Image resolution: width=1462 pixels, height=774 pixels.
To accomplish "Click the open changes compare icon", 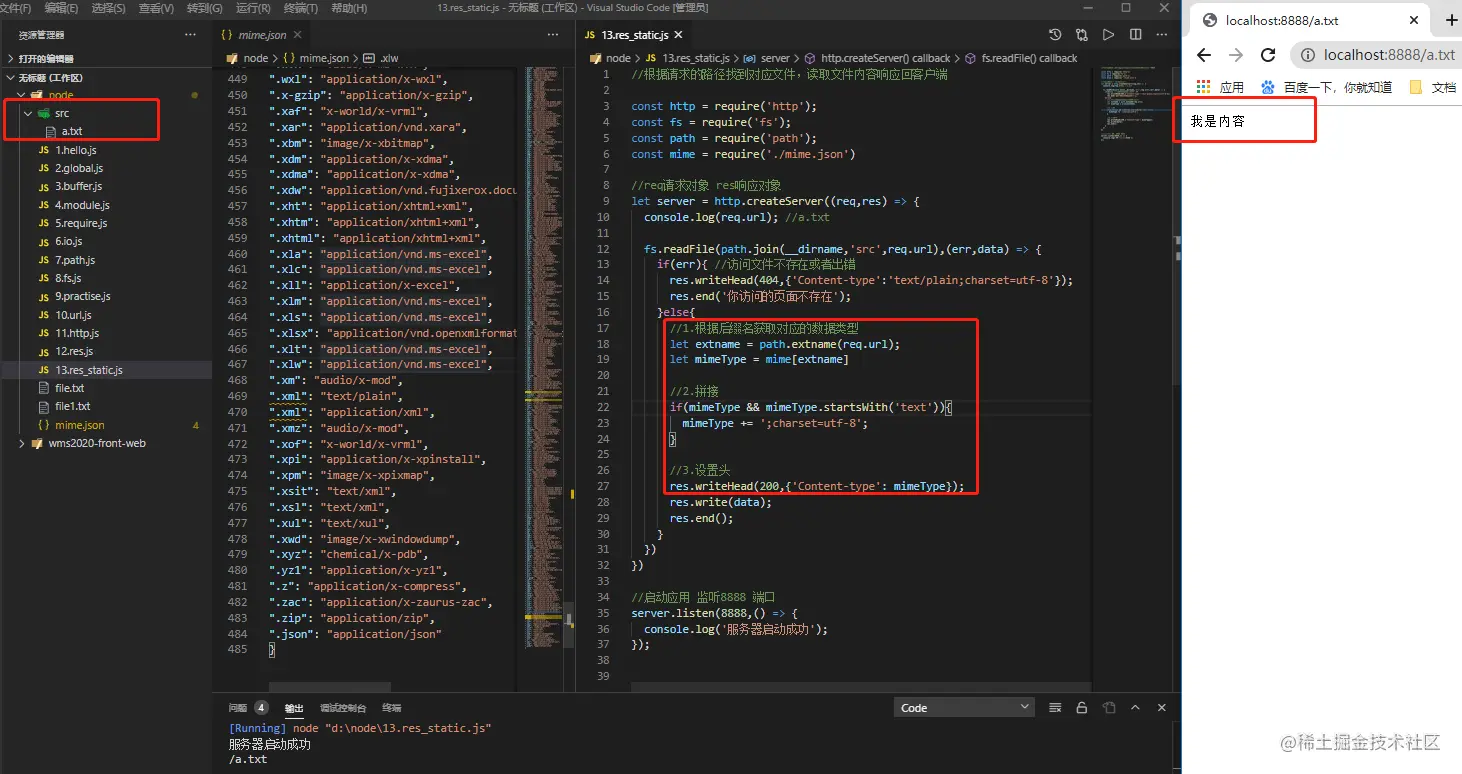I will (x=1081, y=35).
